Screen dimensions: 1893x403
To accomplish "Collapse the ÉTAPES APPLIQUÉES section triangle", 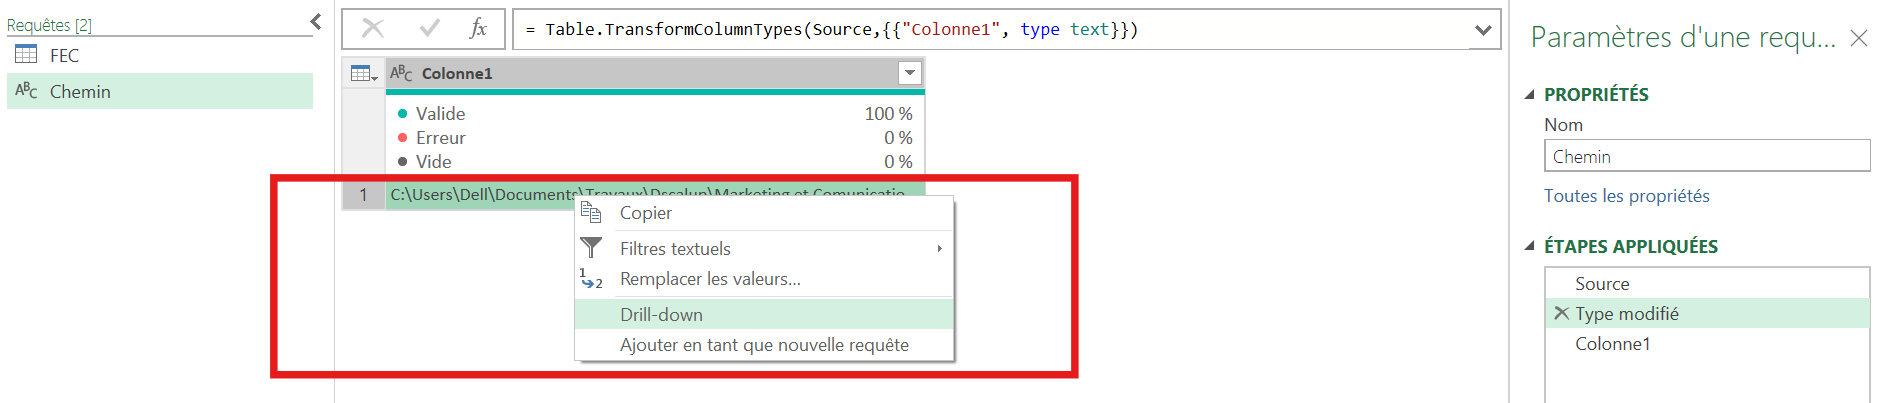I will pos(1529,246).
